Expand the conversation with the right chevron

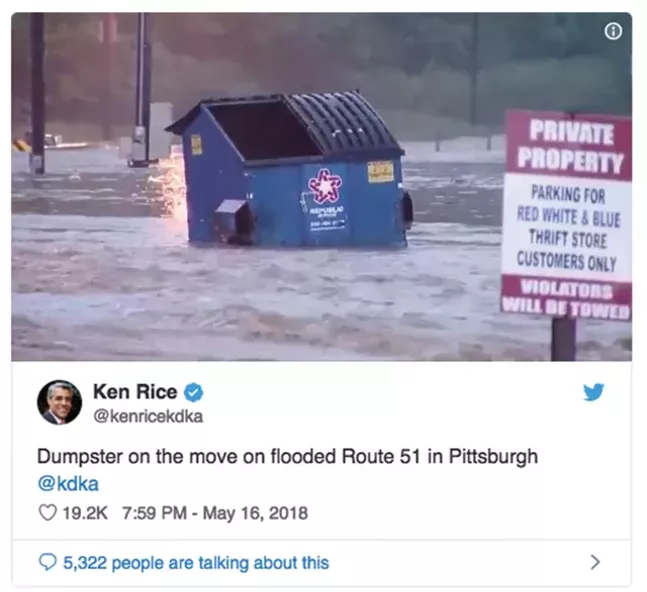click(x=595, y=562)
